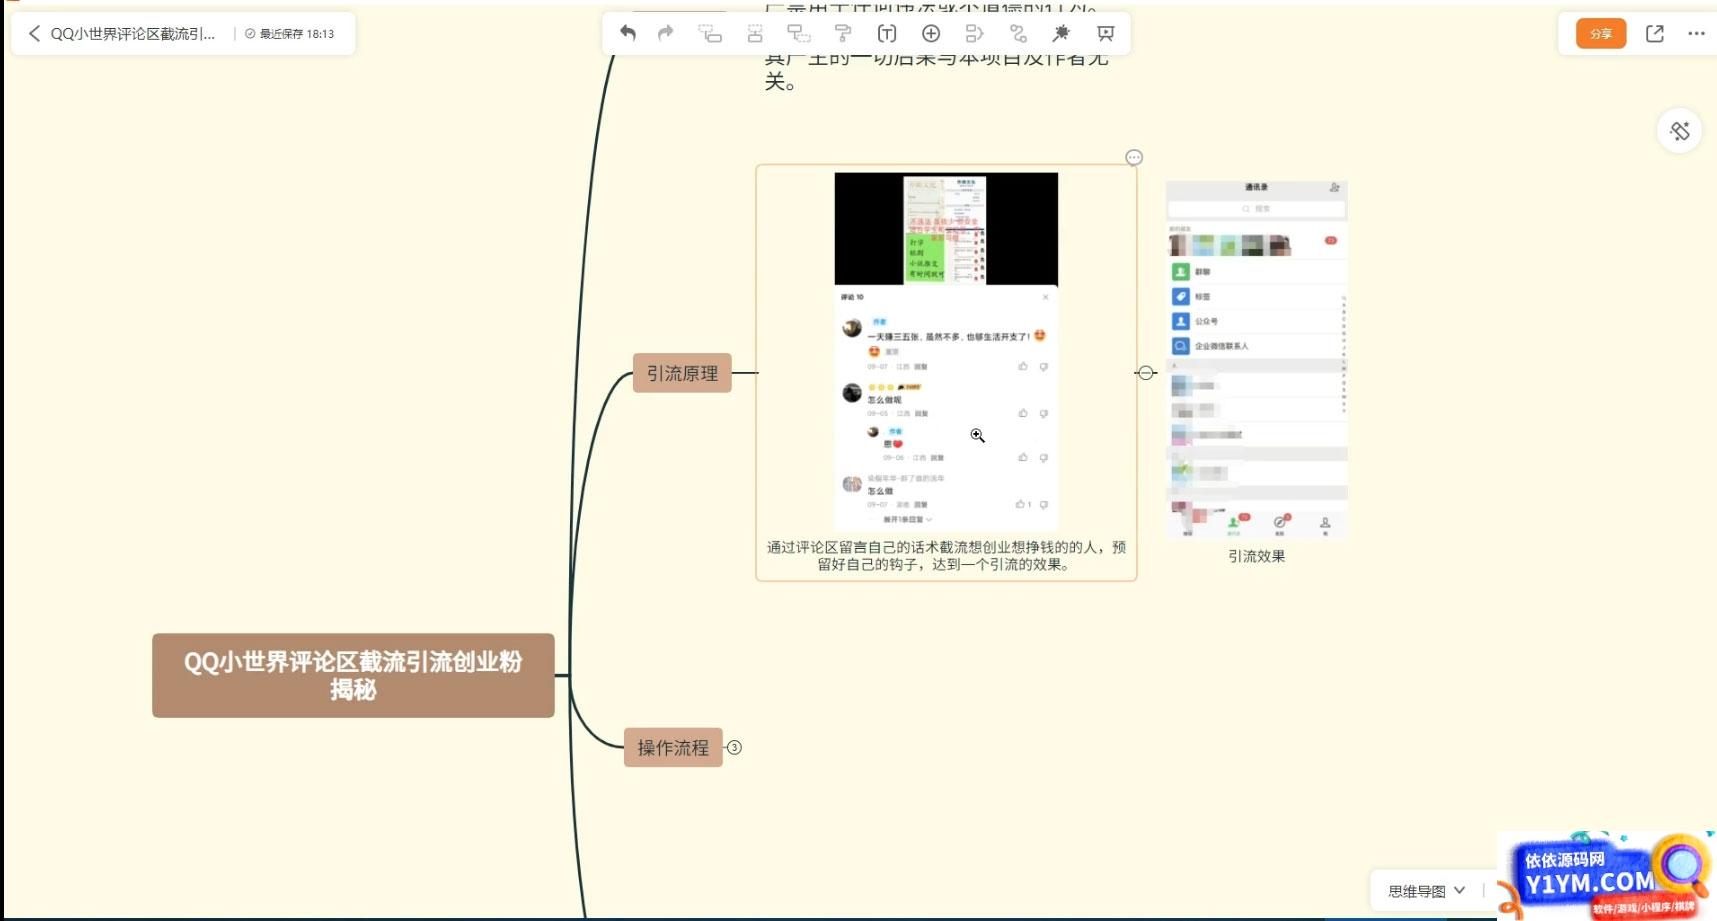The image size is (1717, 921).
Task: Open the comment section screenshot image
Action: point(946,351)
